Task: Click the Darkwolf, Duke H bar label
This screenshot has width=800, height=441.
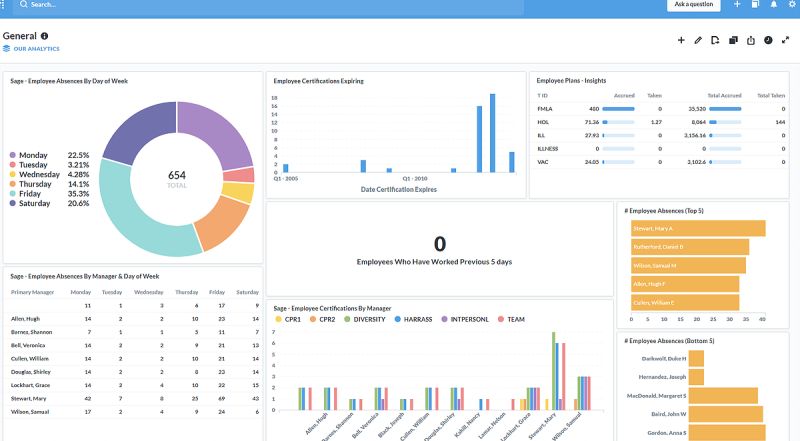Action: (x=664, y=358)
